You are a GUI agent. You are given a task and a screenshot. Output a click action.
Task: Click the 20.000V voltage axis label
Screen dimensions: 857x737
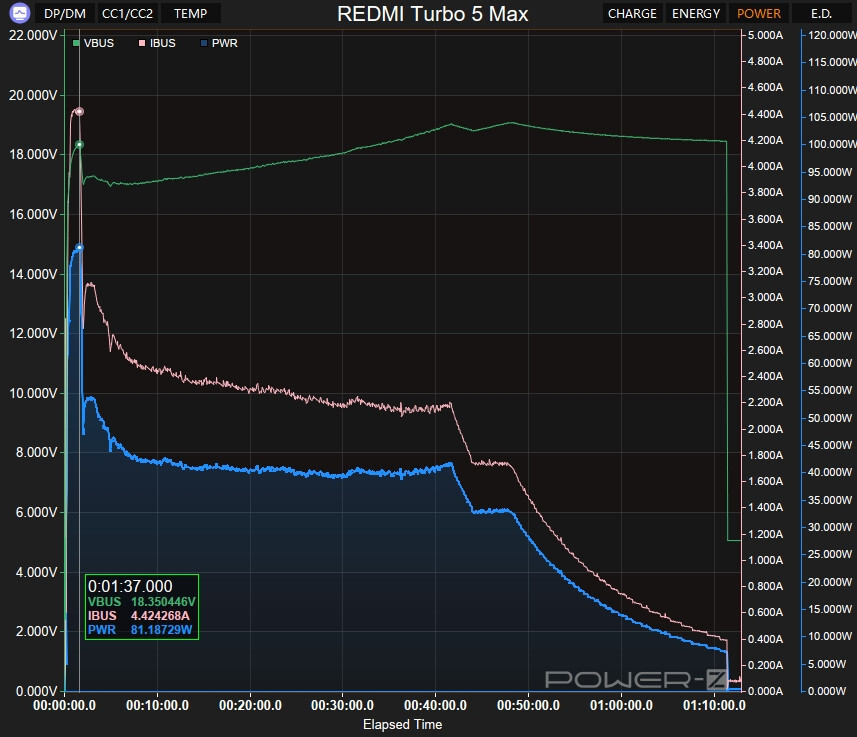point(33,95)
